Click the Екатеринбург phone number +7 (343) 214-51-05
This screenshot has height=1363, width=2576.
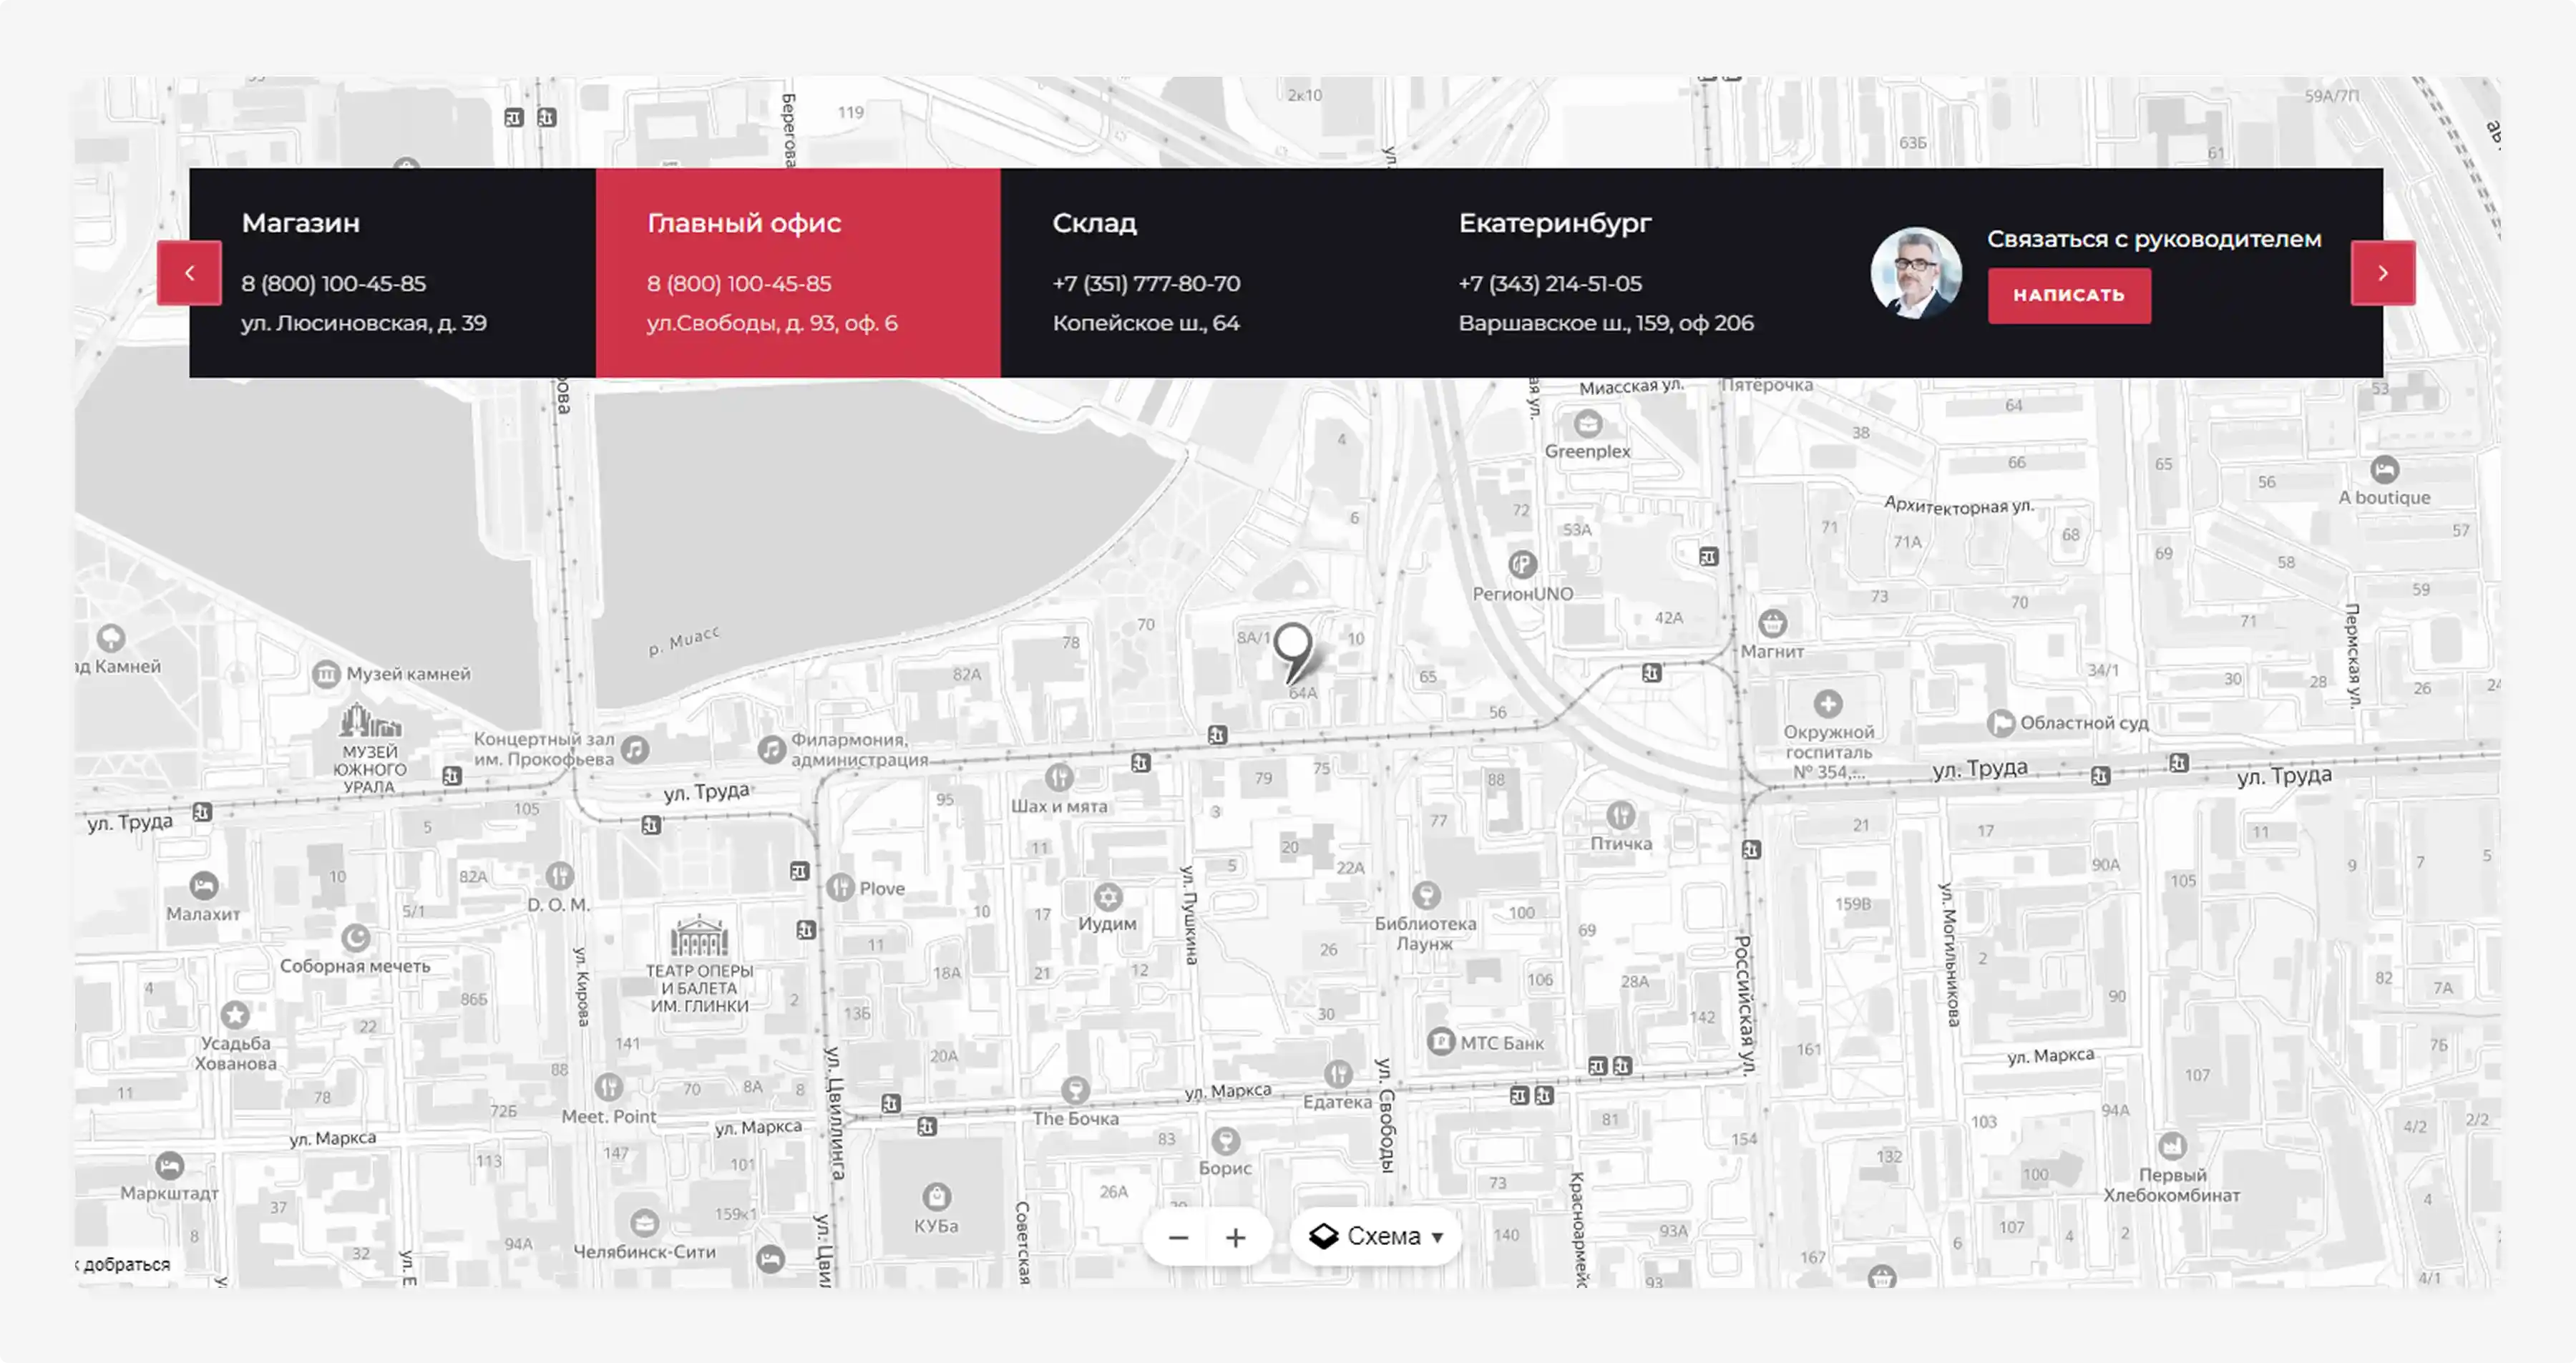click(x=1549, y=284)
